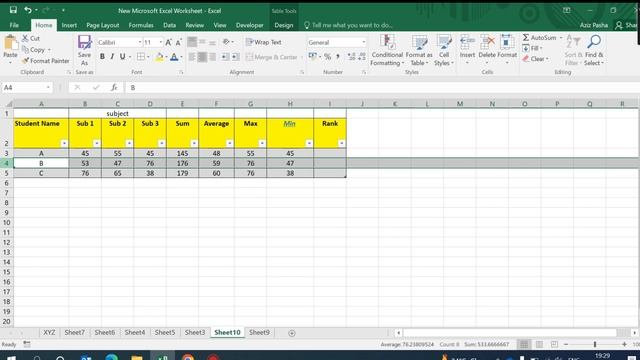
Task: Toggle top vertical alignment
Action: click(x=192, y=42)
